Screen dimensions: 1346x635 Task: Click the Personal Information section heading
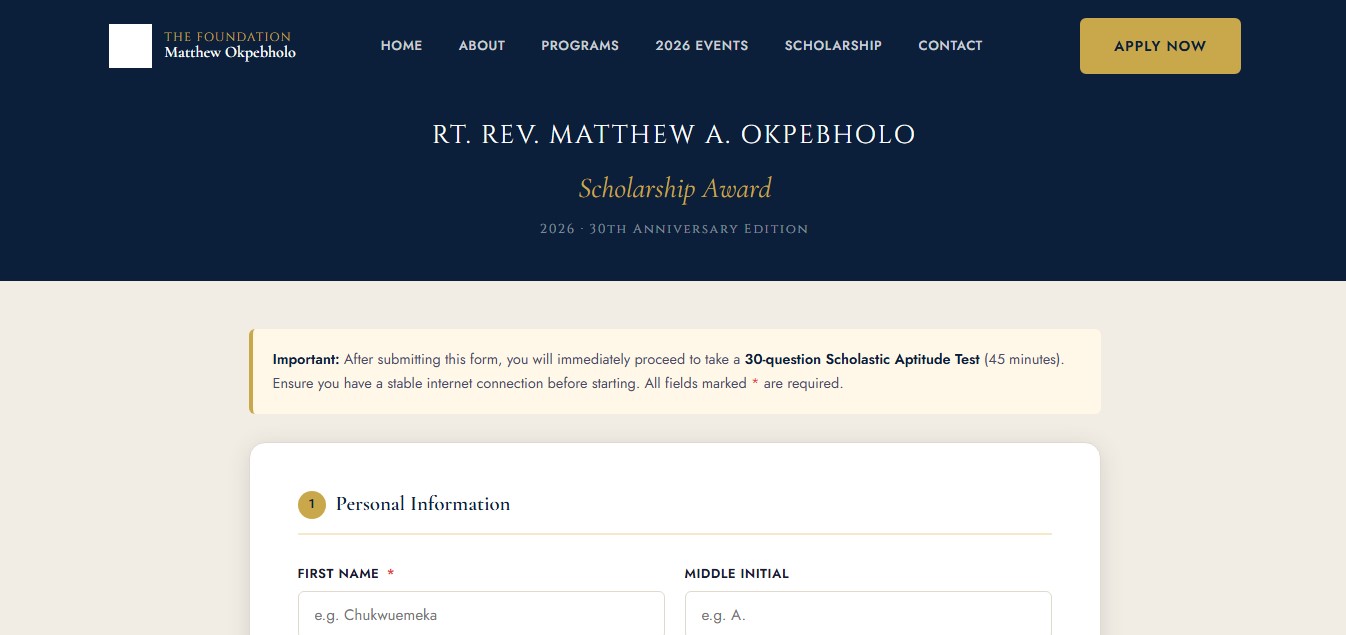[x=423, y=504]
